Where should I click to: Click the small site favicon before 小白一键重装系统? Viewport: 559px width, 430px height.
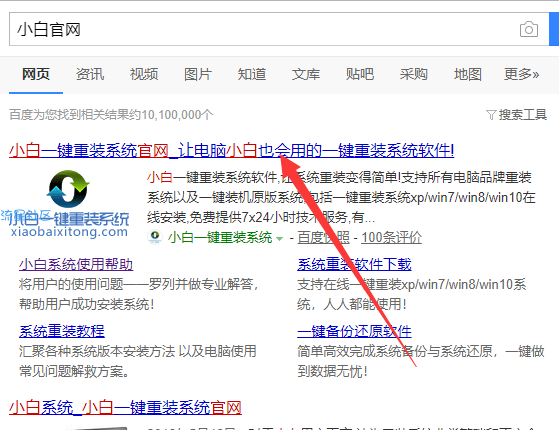[155, 237]
